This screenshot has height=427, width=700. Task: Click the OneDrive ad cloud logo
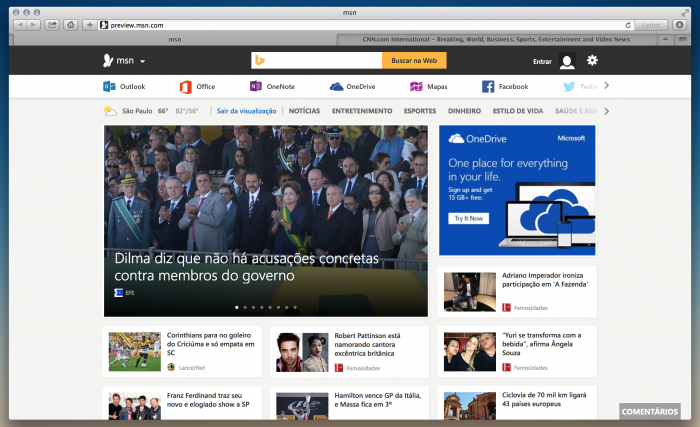click(x=456, y=139)
